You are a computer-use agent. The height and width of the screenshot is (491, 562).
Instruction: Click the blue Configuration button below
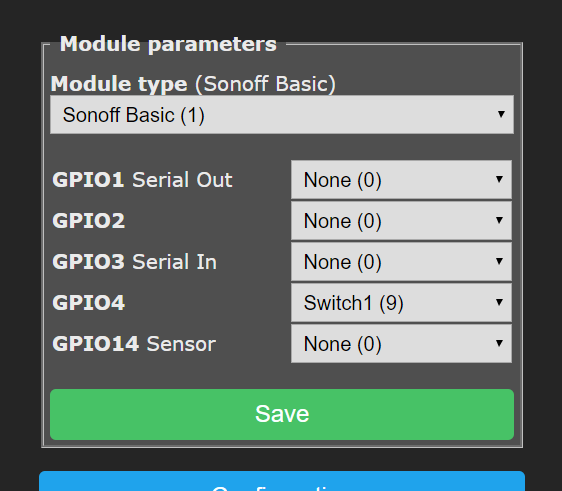click(x=282, y=481)
